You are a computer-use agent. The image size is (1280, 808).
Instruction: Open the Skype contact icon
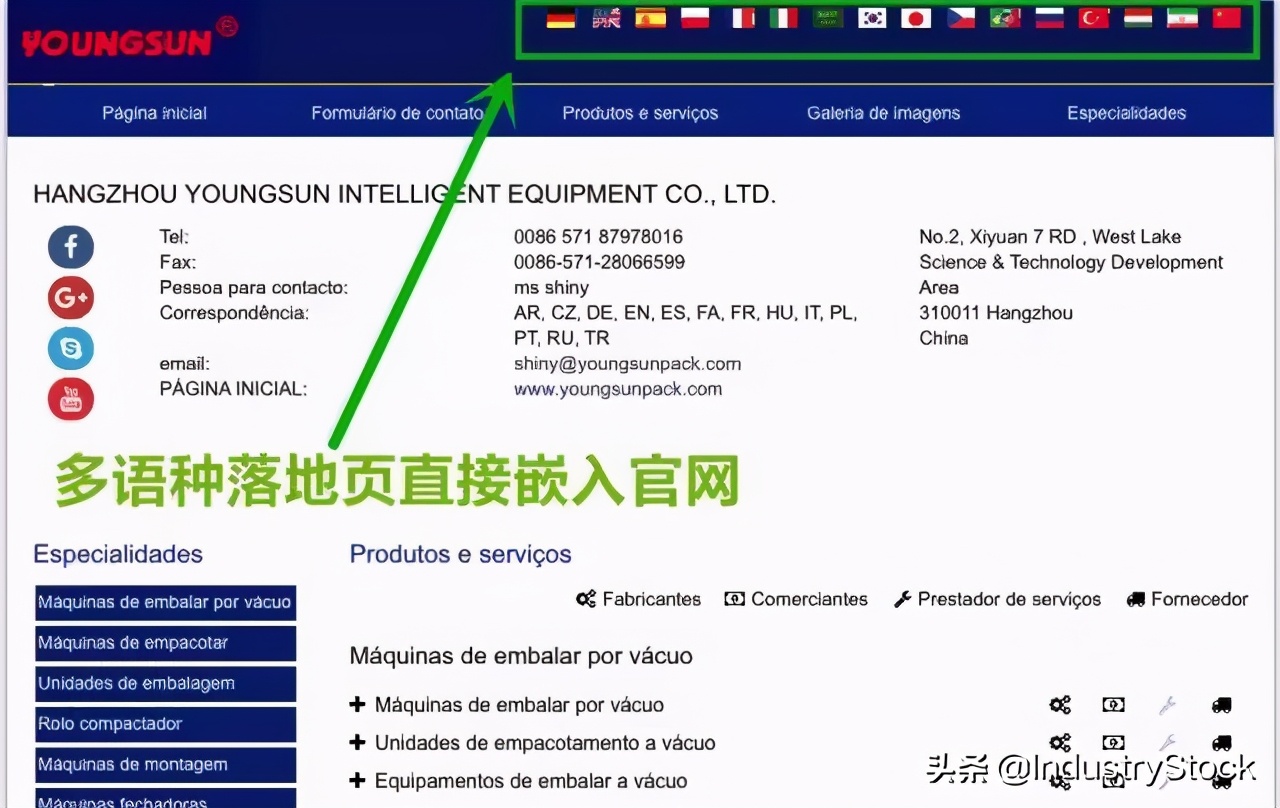(x=70, y=348)
